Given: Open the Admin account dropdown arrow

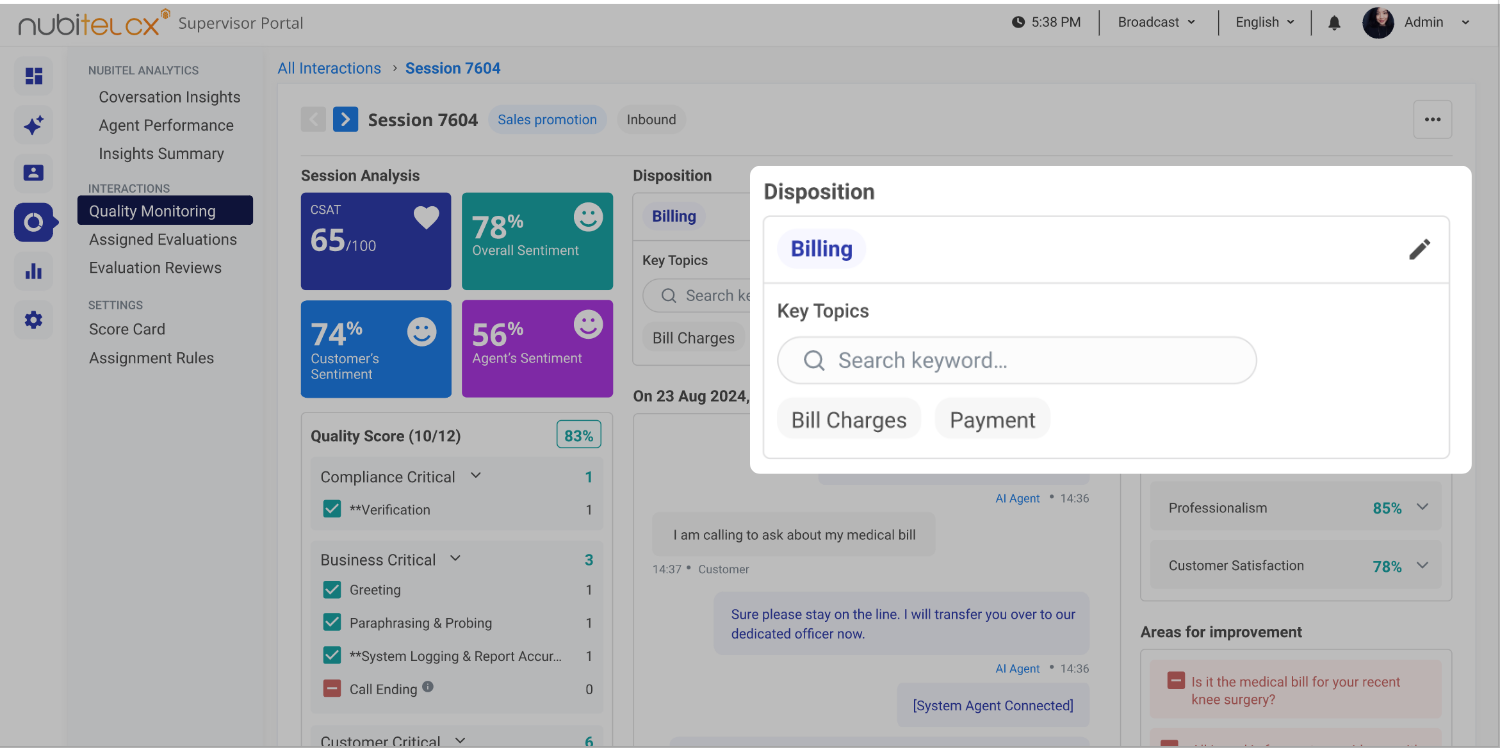Looking at the screenshot, I should (x=1466, y=23).
